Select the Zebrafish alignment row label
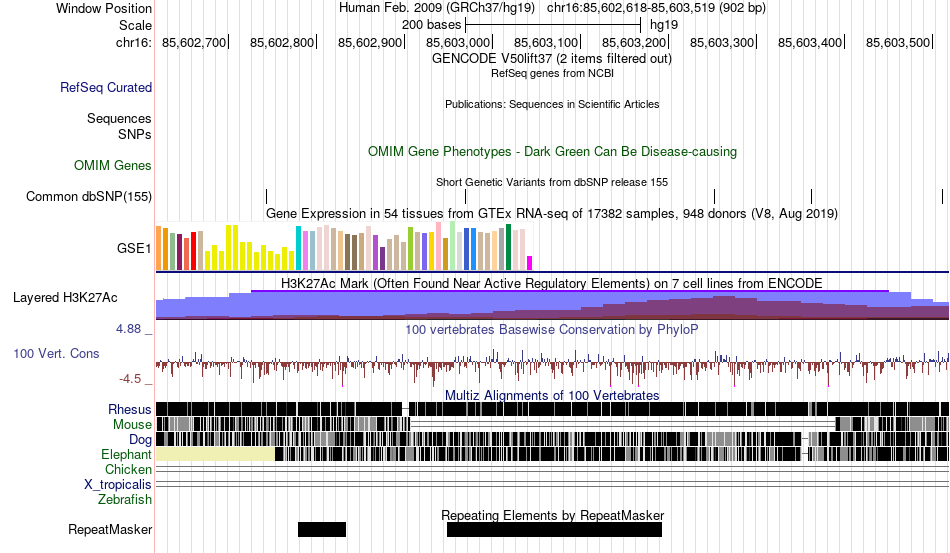Screen dimensions: 950x553 pos(125,500)
